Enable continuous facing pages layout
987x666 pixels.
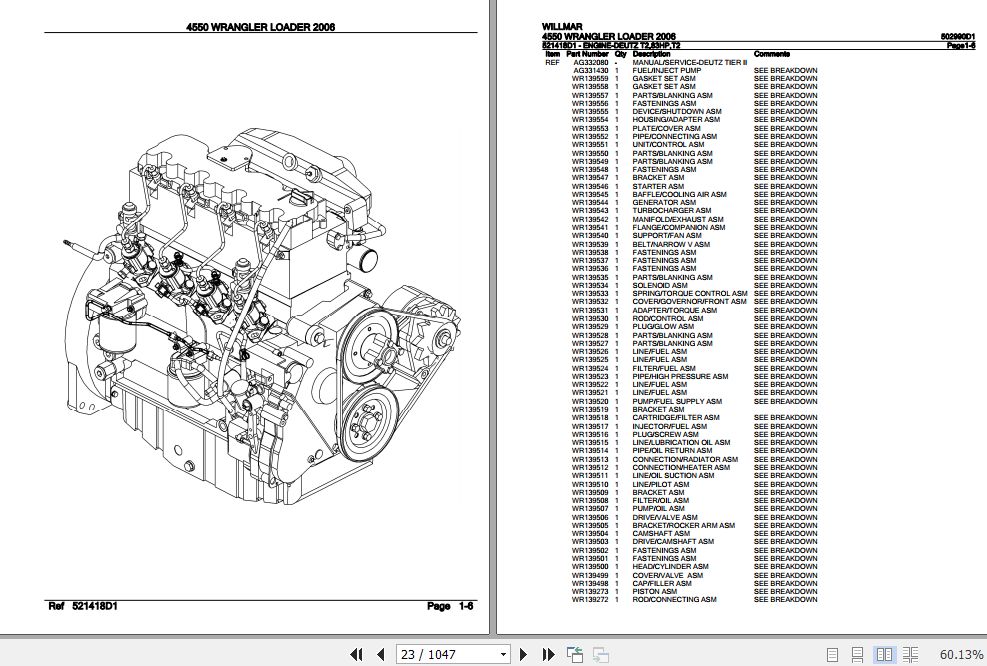click(x=910, y=653)
